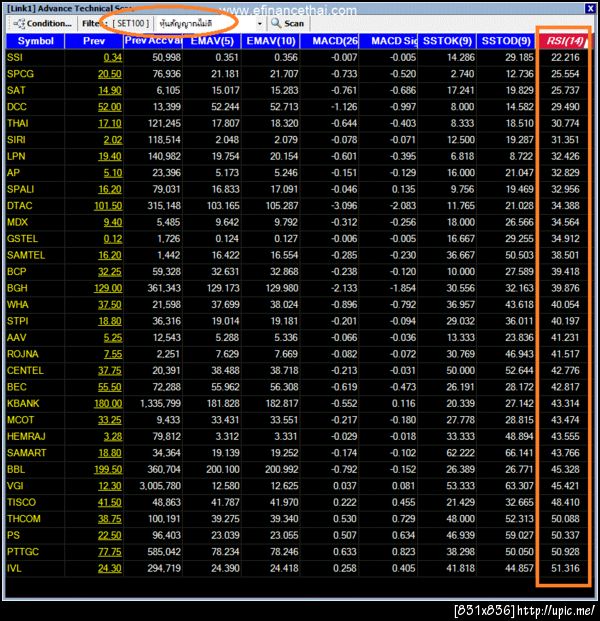The width and height of the screenshot is (600, 621).
Task: Select the SAT symbol
Action: 16,90
